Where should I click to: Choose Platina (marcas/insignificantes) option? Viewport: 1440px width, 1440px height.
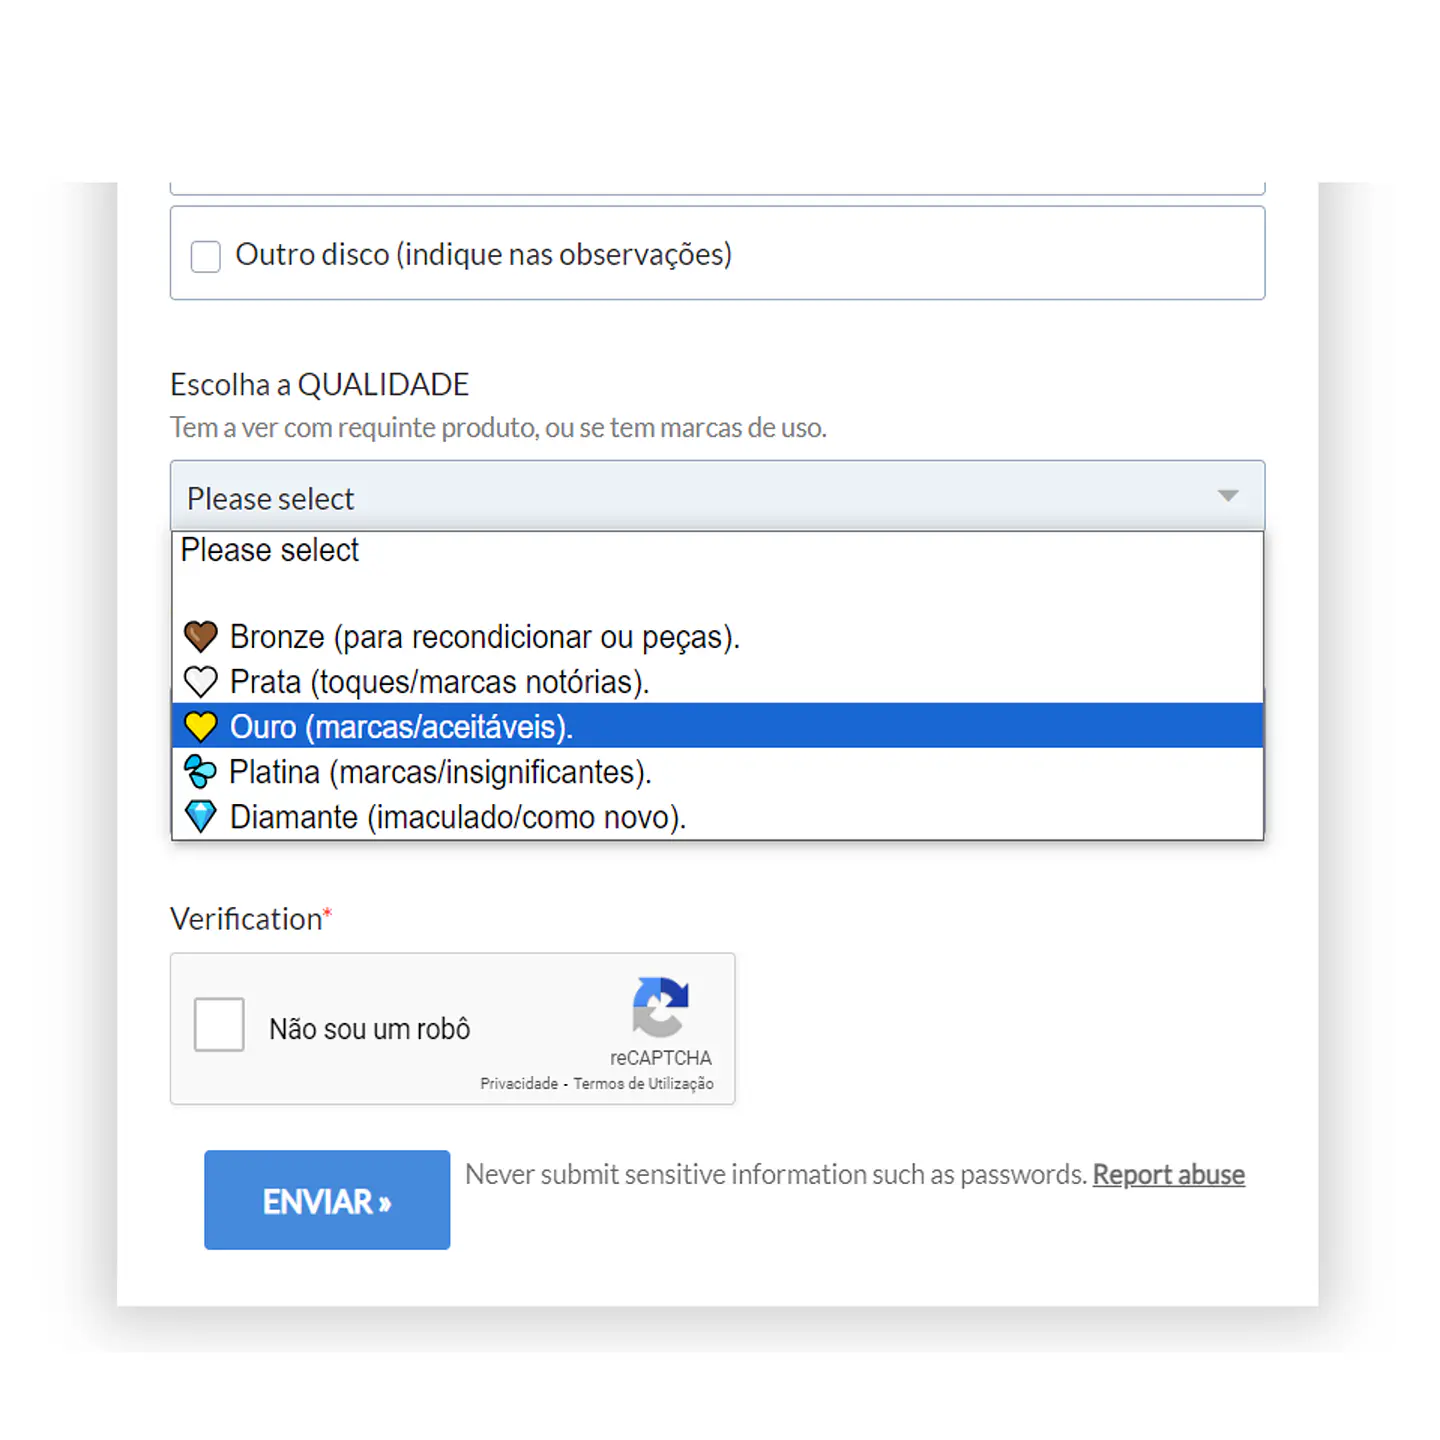(x=717, y=771)
